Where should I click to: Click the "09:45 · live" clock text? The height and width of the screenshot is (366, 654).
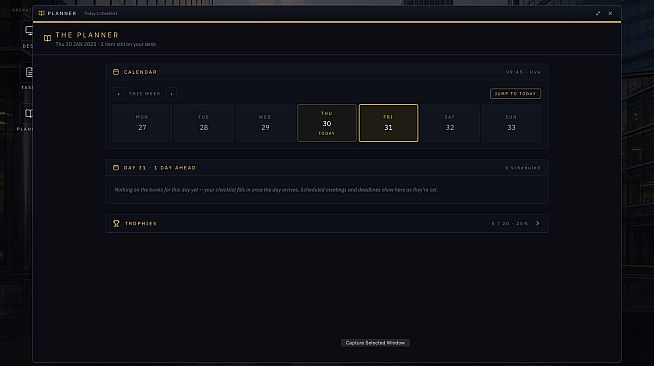pyautogui.click(x=523, y=72)
